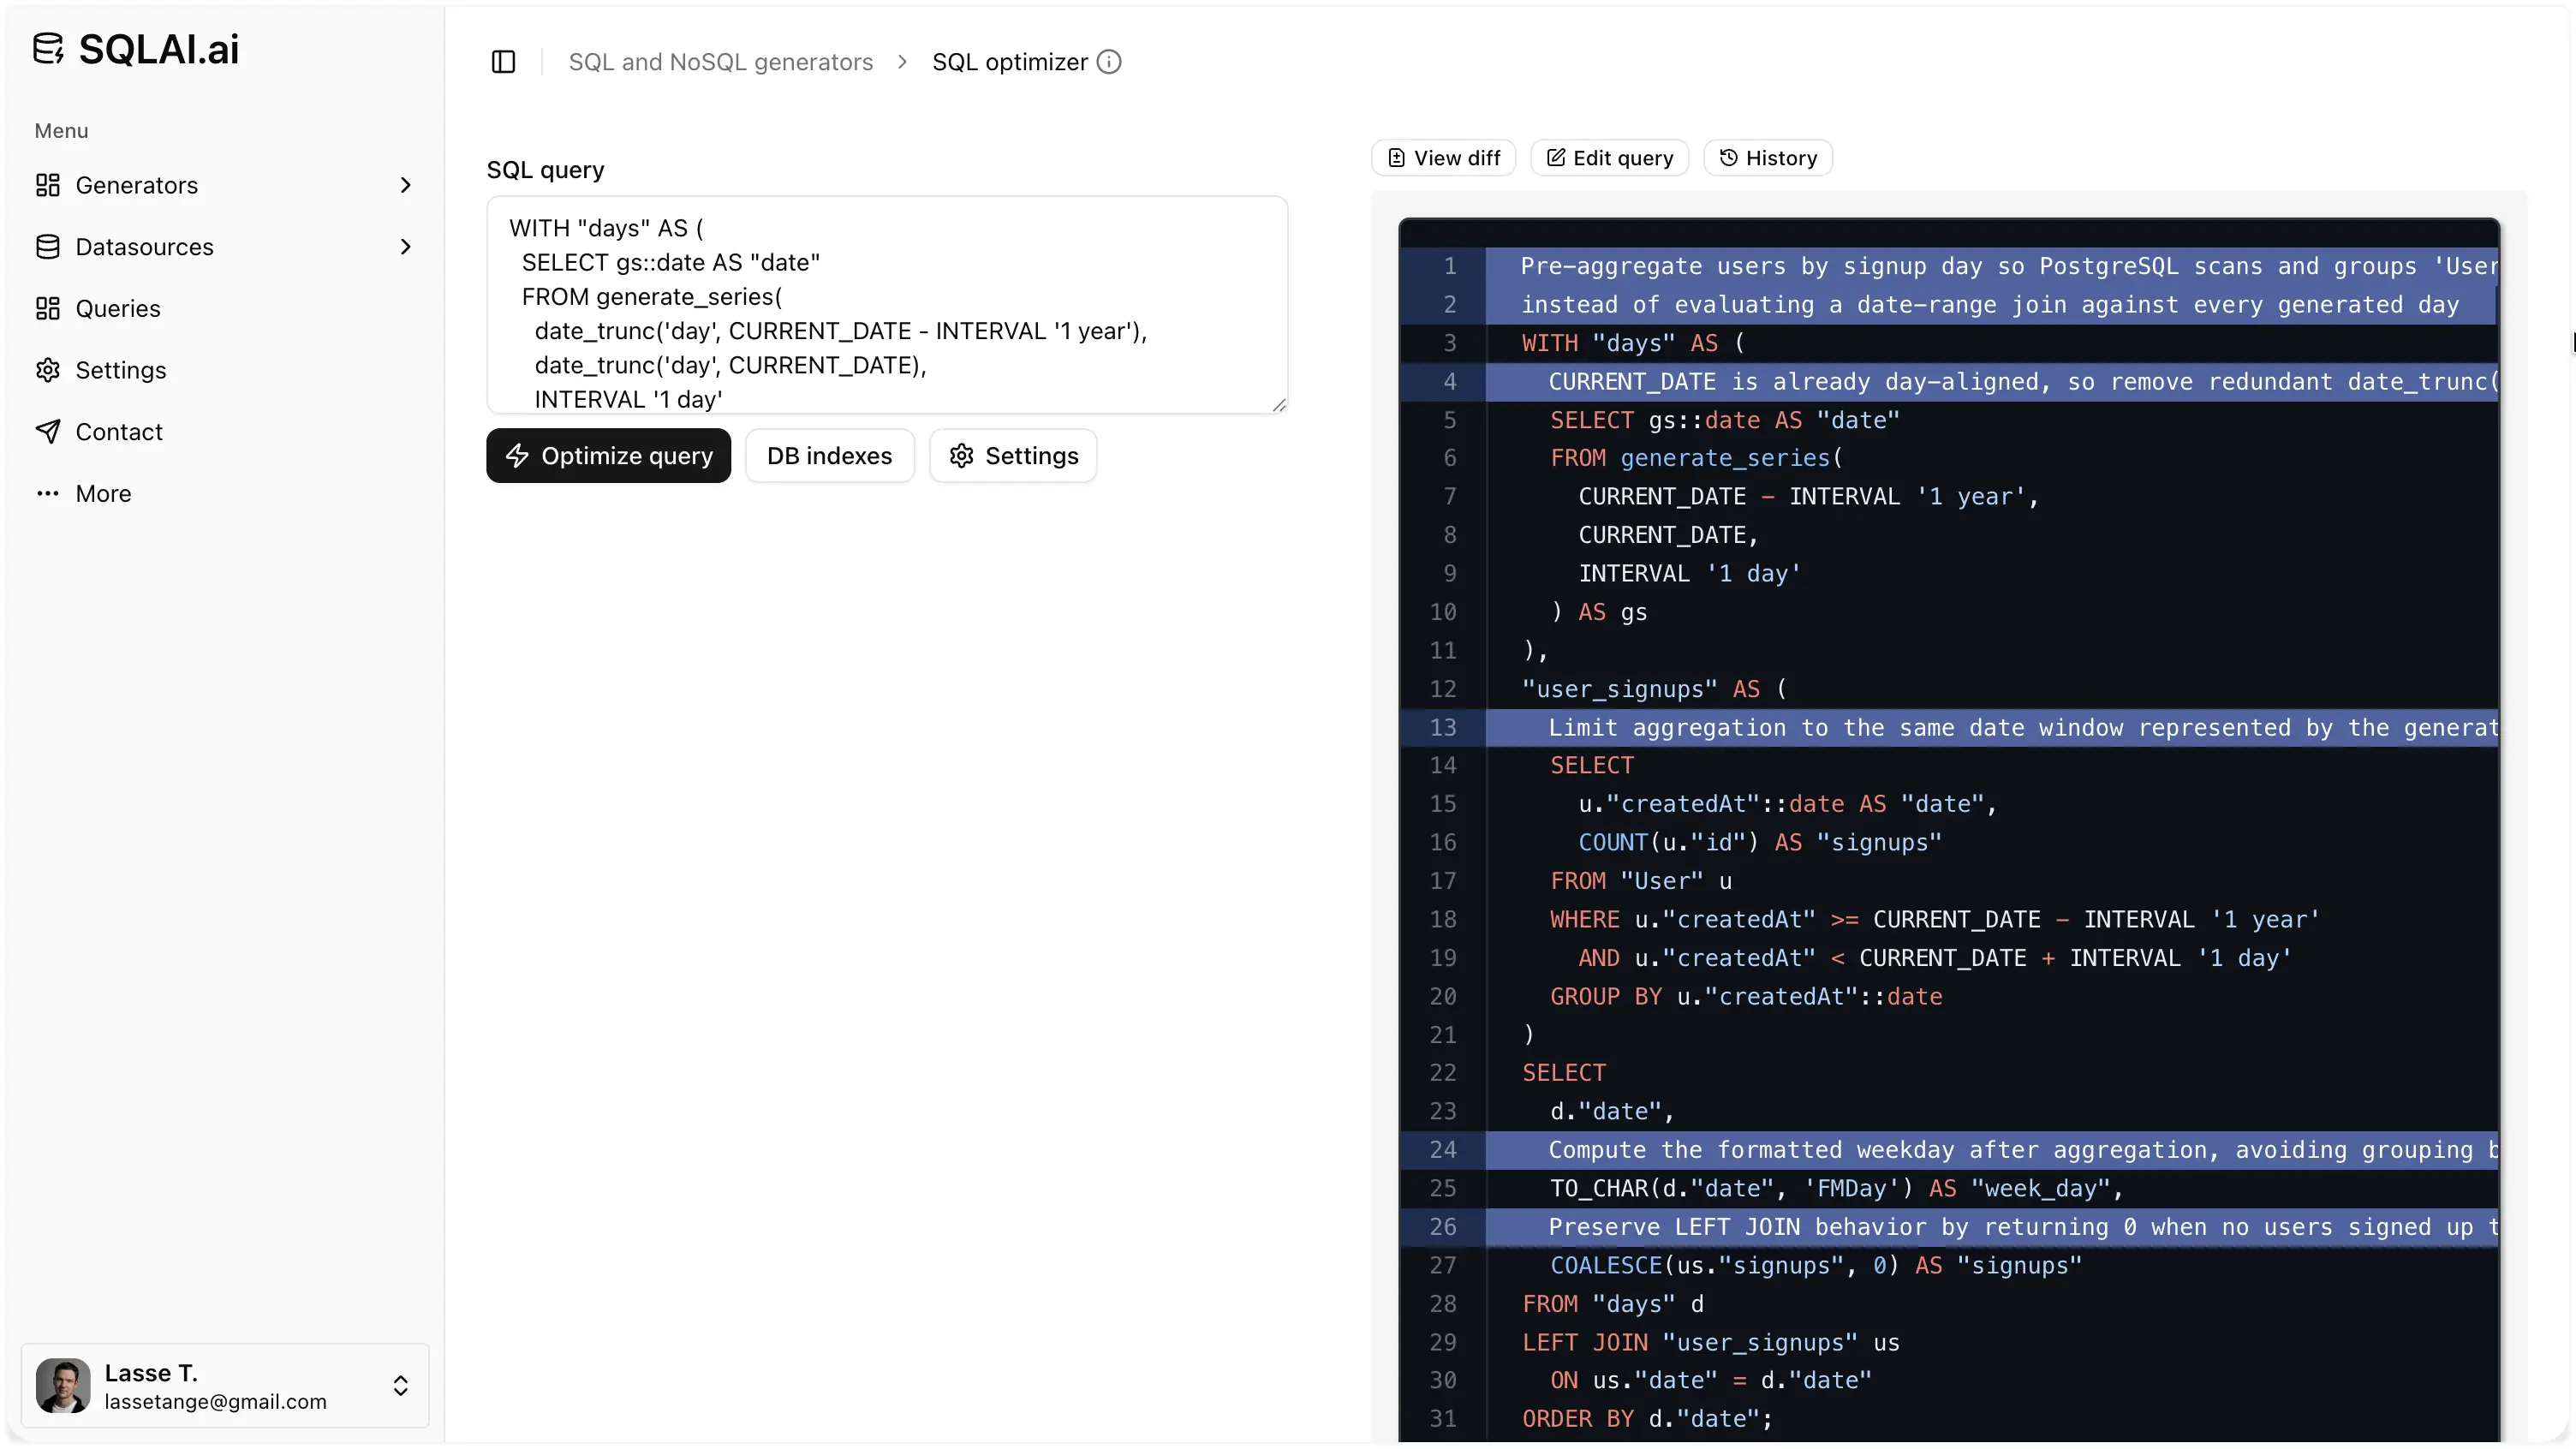Click the SQLAI.ai logo icon

click(x=48, y=48)
